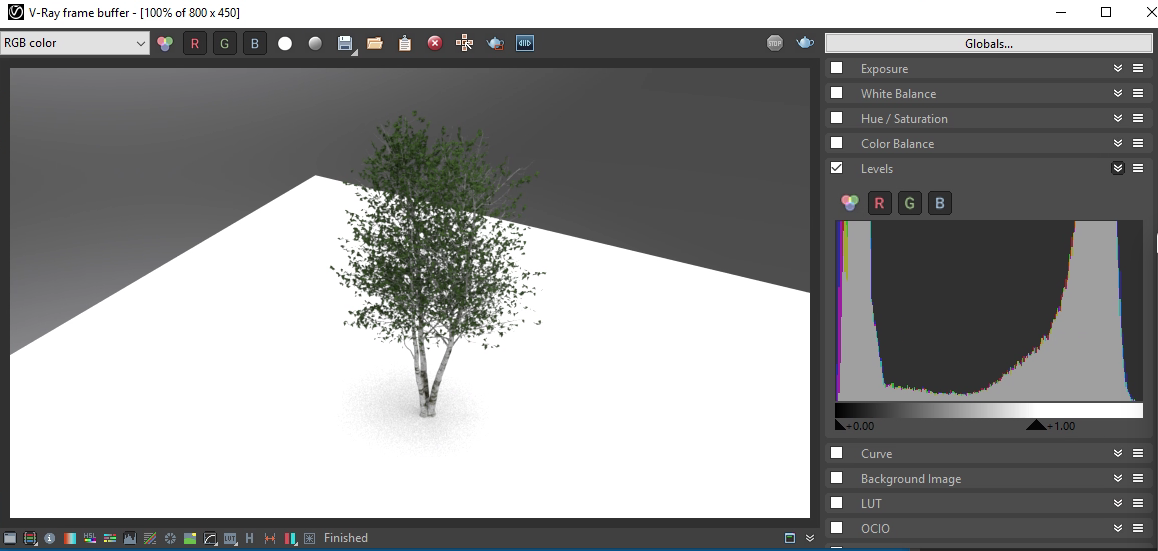Switch to alpha channel white circle
The height and width of the screenshot is (551, 1158).
coord(285,44)
